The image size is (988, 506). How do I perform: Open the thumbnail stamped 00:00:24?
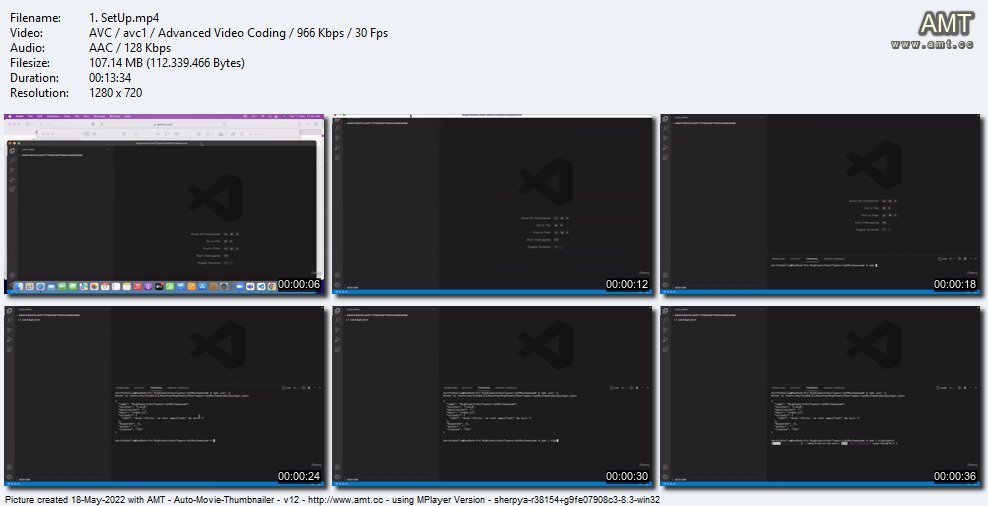164,396
